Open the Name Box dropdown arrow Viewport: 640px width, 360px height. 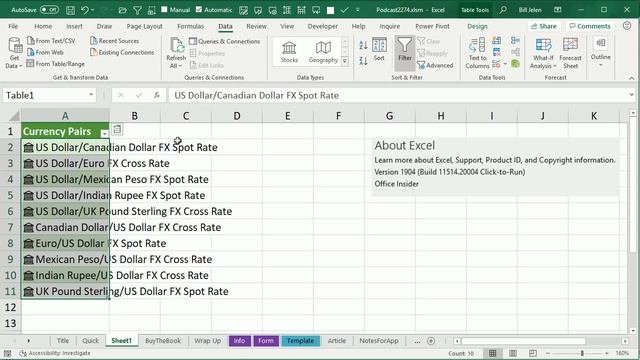click(x=91, y=96)
